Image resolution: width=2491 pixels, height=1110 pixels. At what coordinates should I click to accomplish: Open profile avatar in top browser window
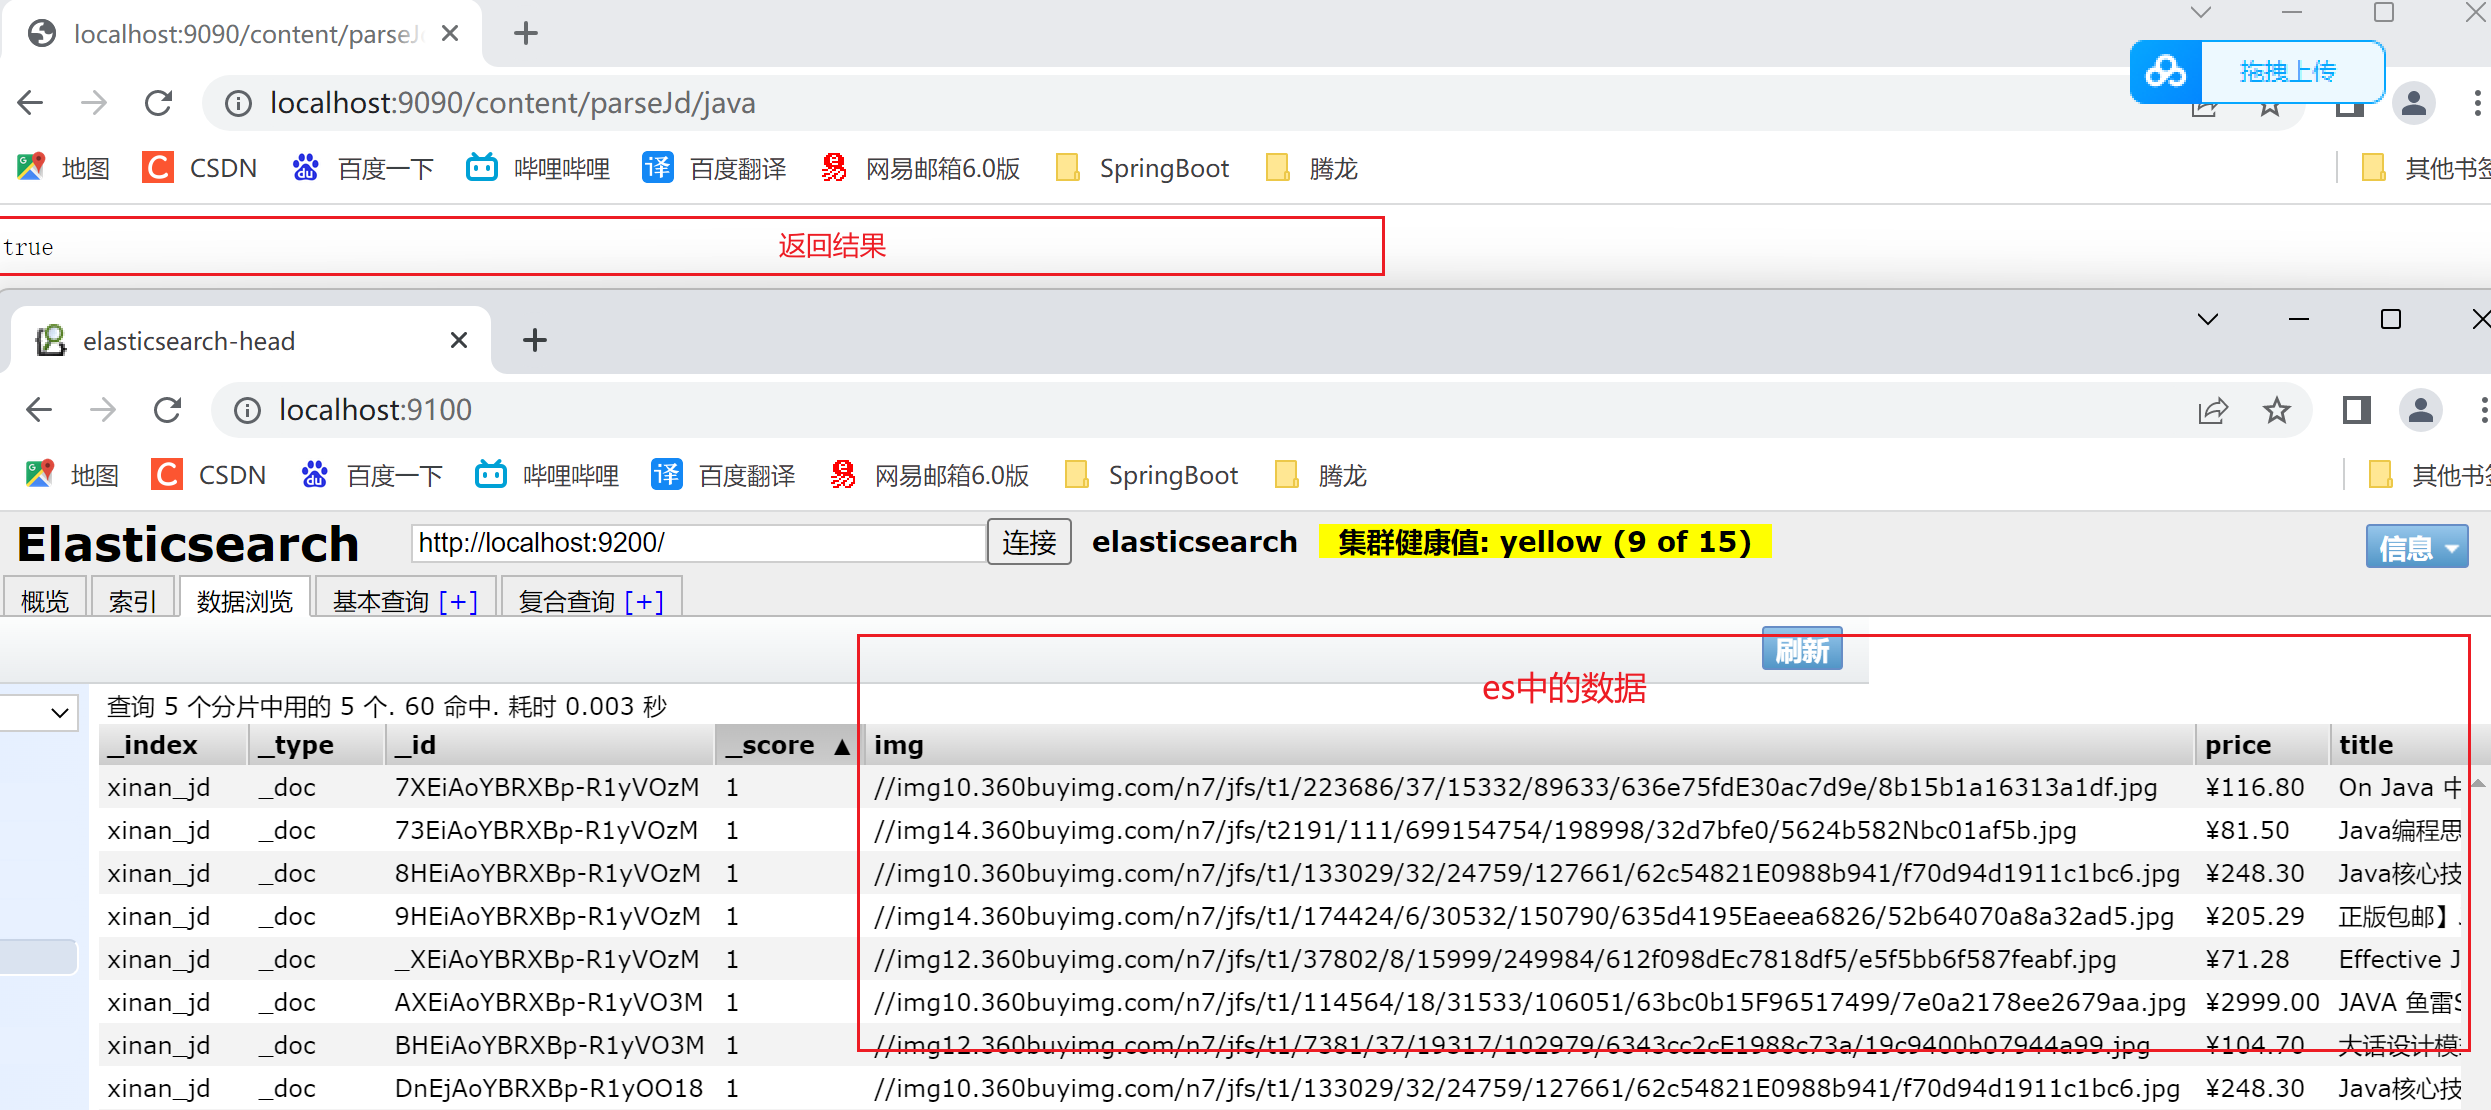click(x=2414, y=103)
